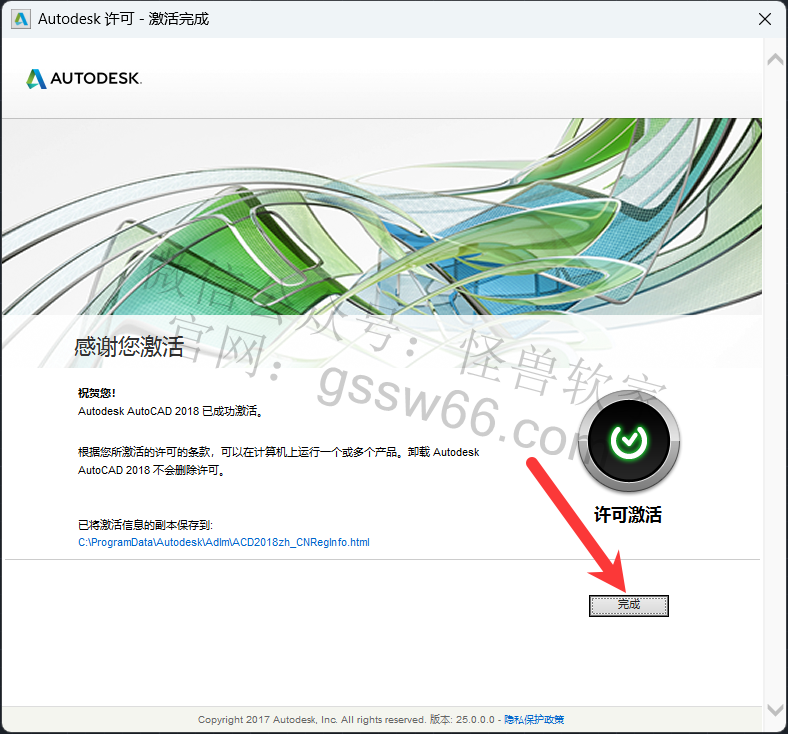The width and height of the screenshot is (788, 734).
Task: Click the green checkmark license activation icon
Action: pos(630,438)
